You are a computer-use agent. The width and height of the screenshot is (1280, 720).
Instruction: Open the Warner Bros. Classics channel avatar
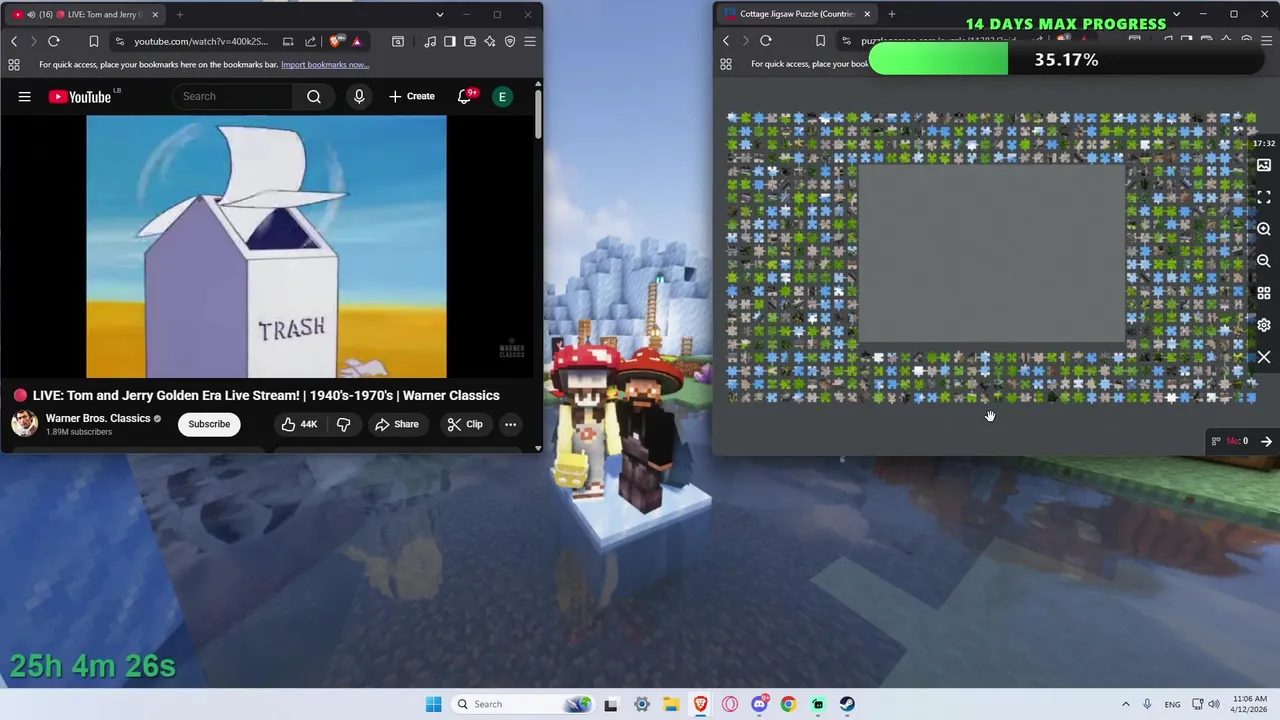click(x=24, y=424)
